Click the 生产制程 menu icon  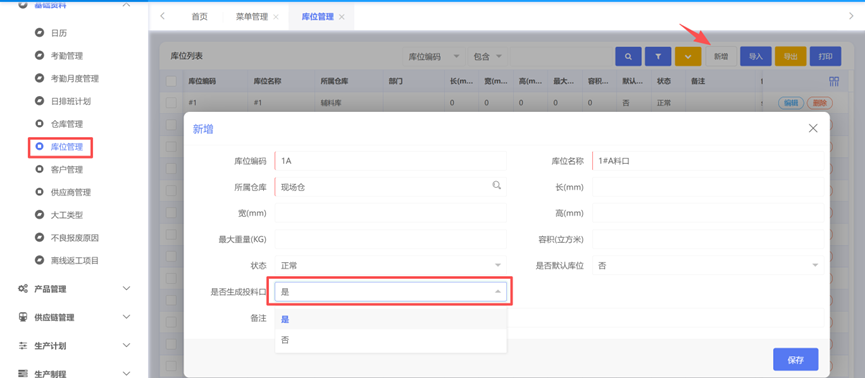pos(23,374)
